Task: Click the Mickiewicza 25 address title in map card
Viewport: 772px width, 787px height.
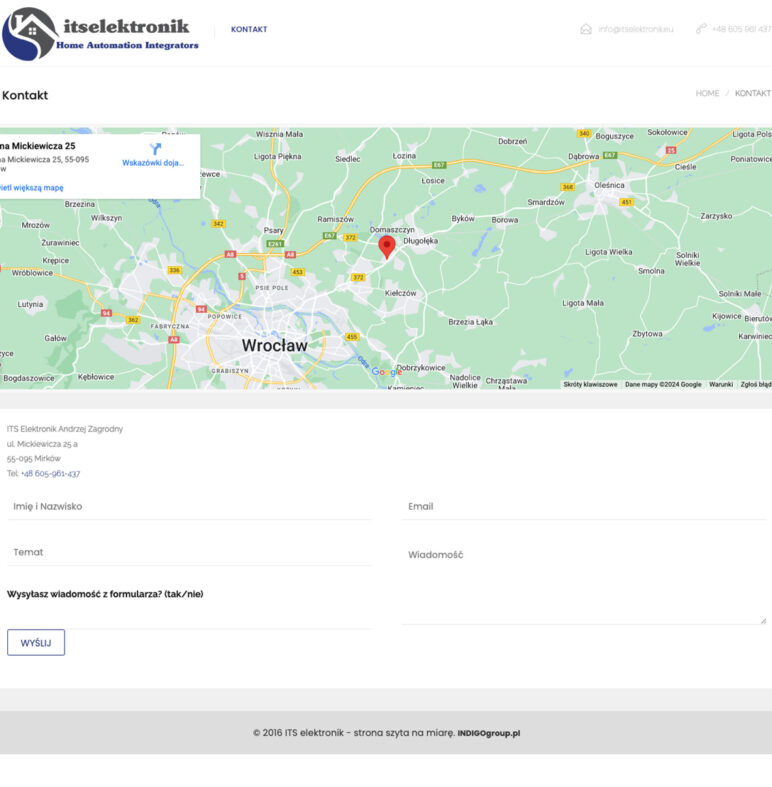Action: coord(38,146)
